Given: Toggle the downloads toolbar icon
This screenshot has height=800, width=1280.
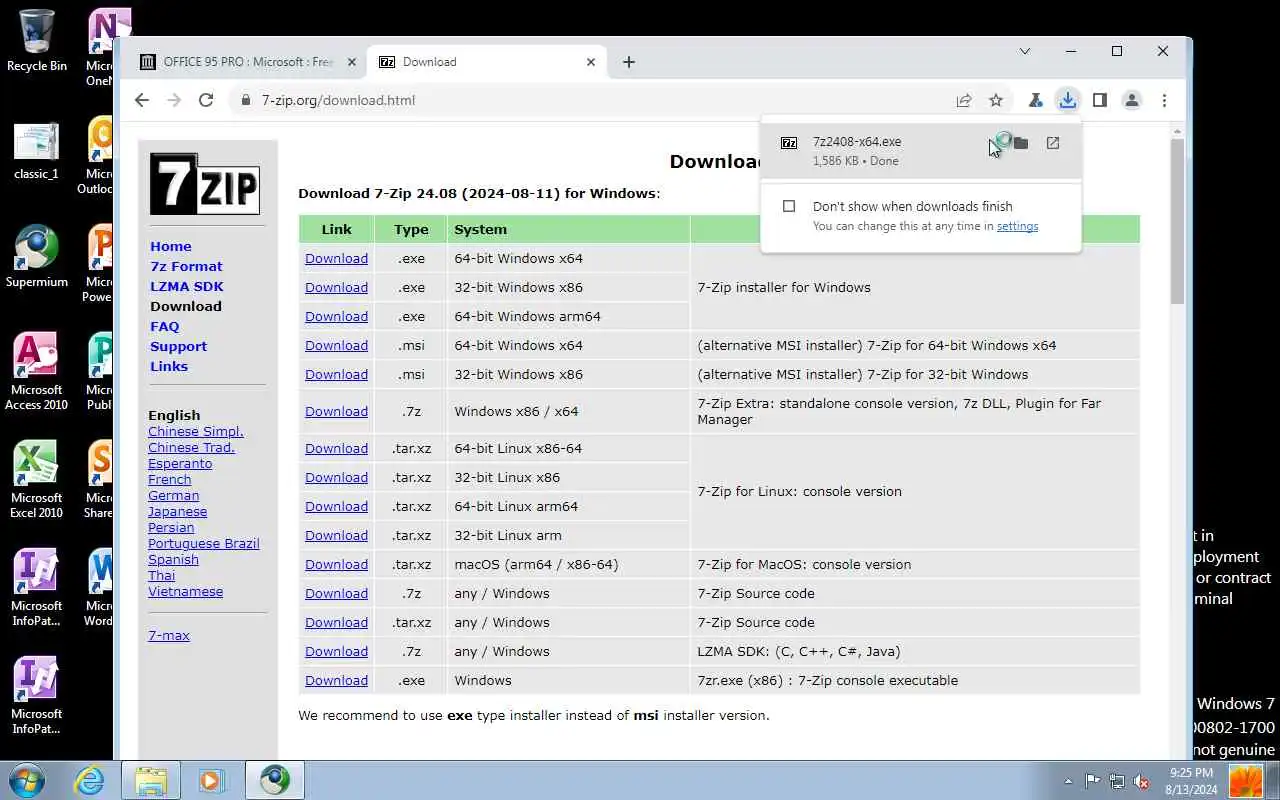Looking at the screenshot, I should pyautogui.click(x=1068, y=100).
